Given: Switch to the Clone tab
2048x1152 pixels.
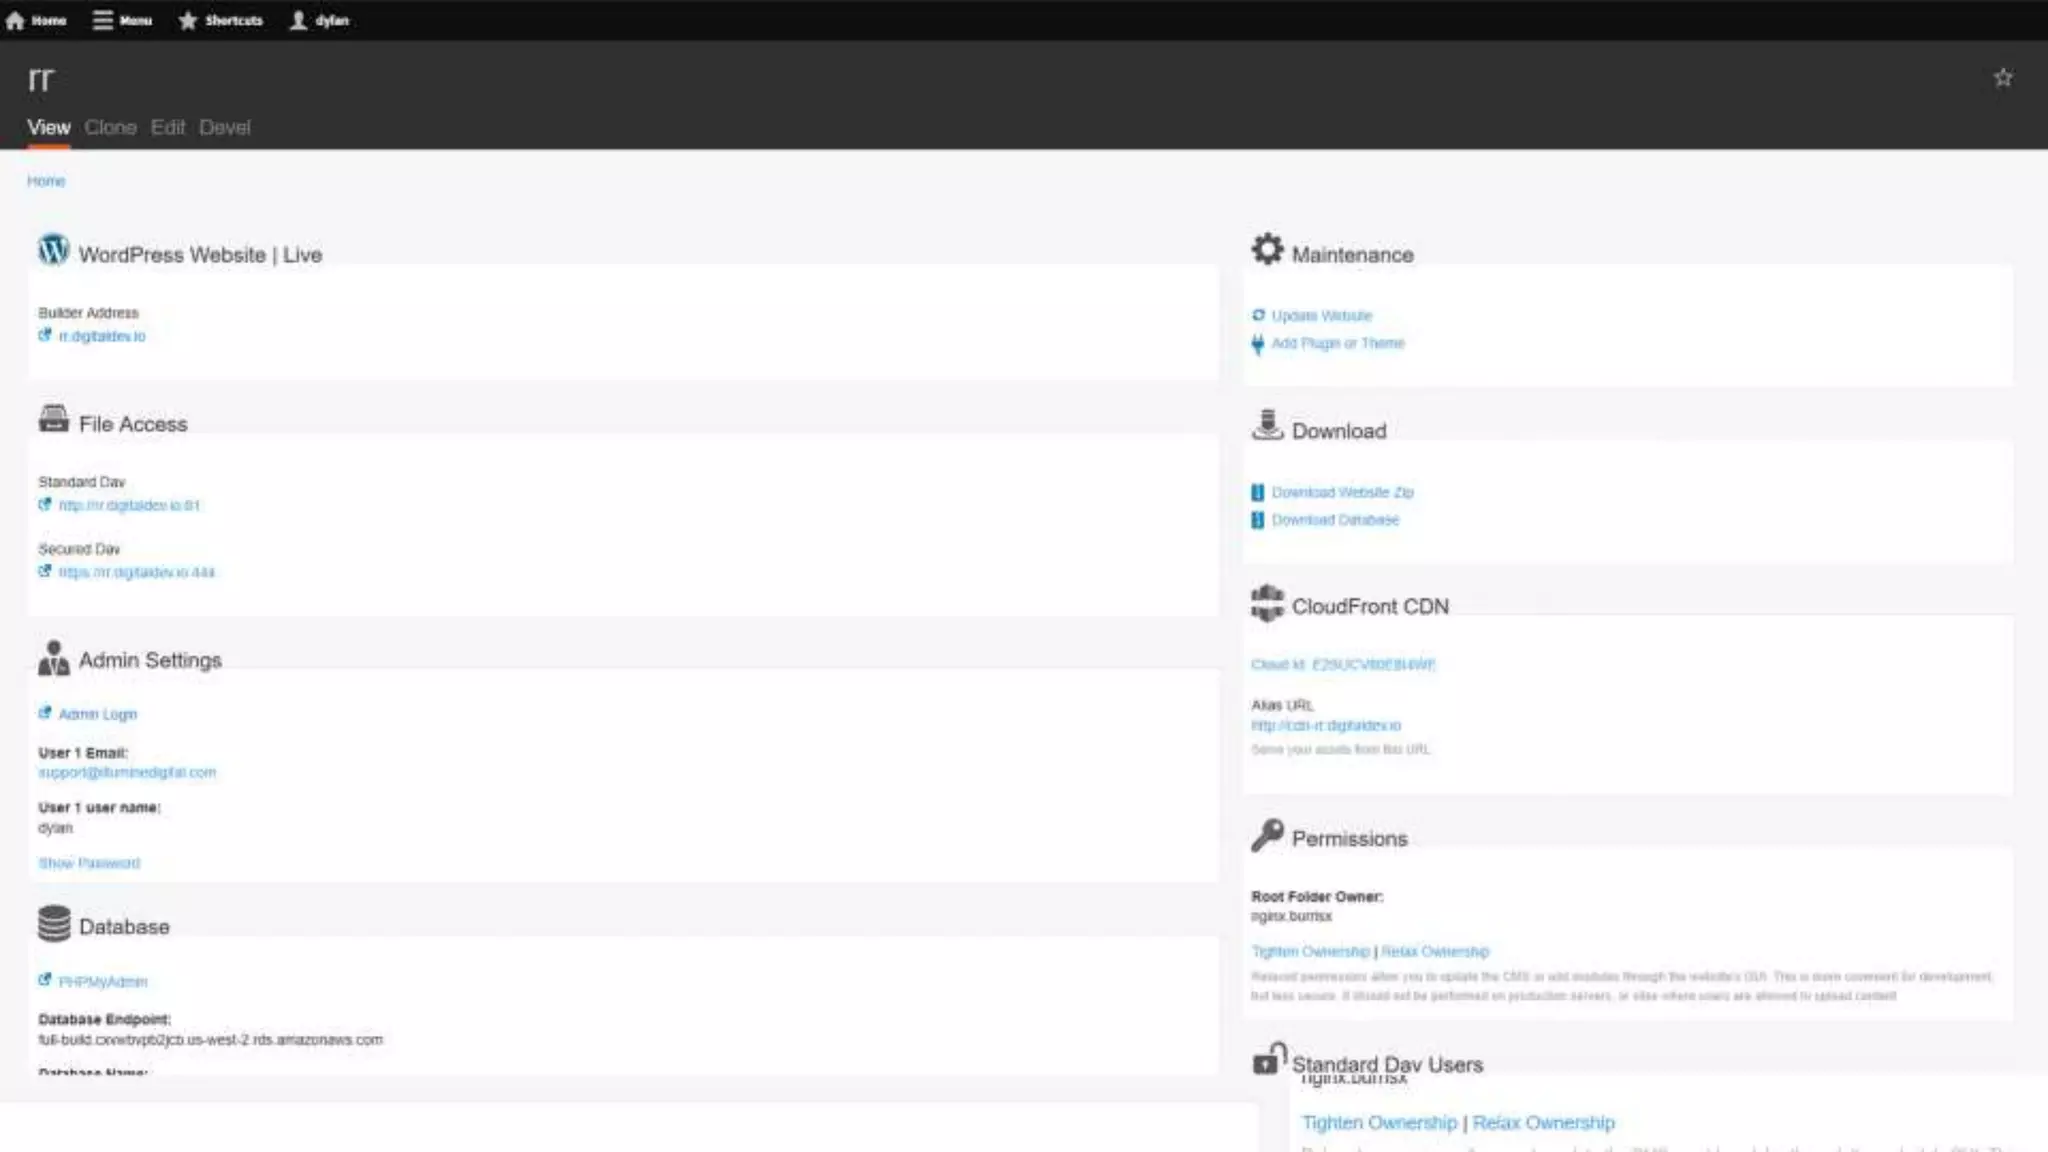Looking at the screenshot, I should (110, 127).
